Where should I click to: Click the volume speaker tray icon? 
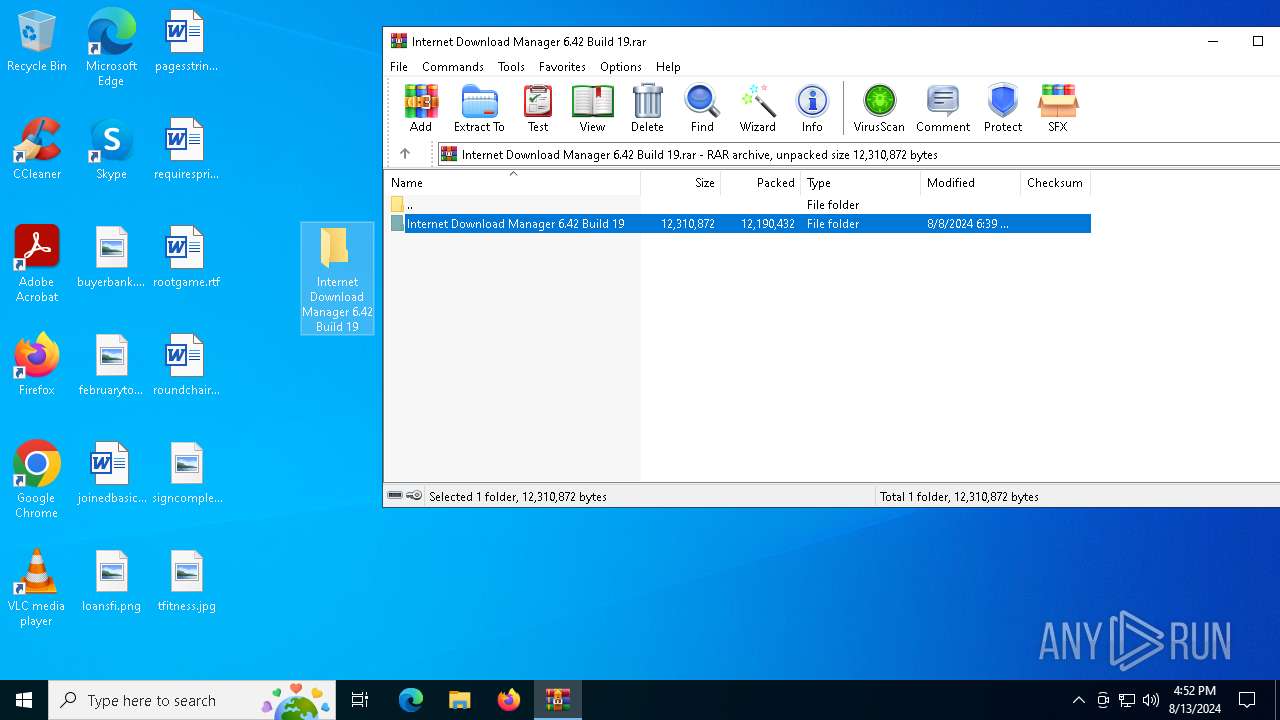point(1151,700)
